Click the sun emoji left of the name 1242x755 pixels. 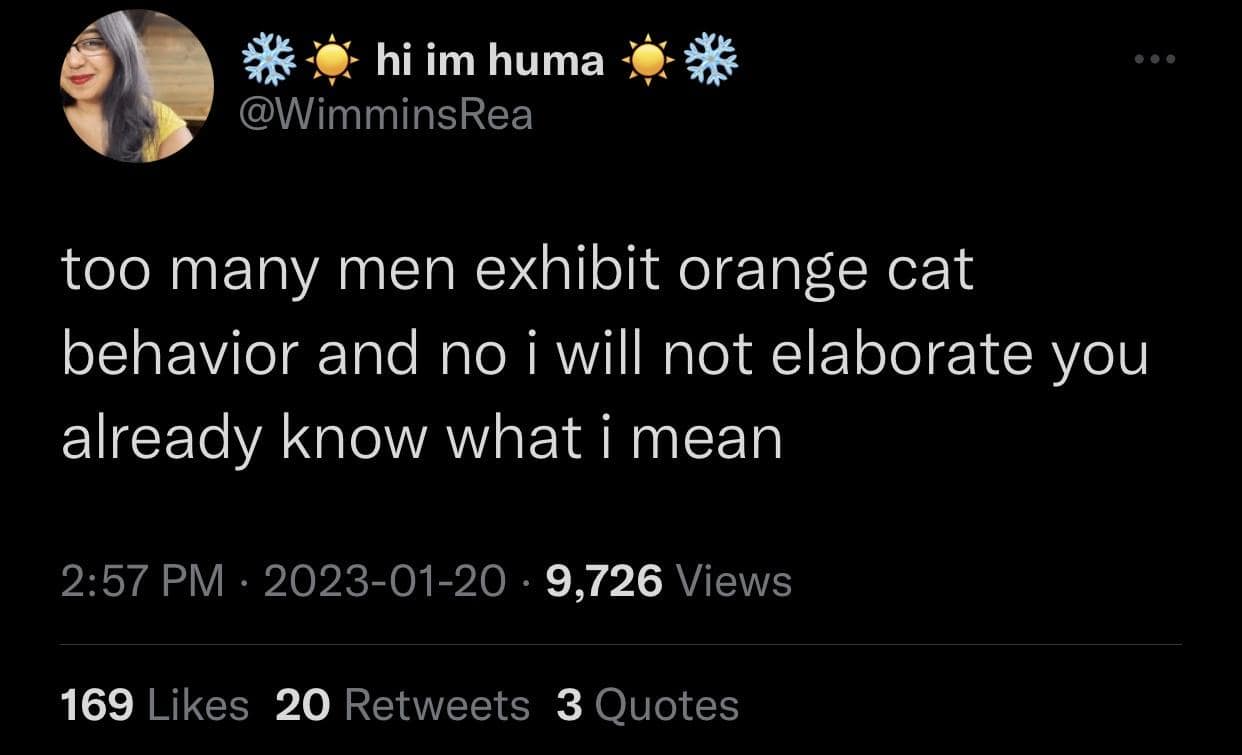coord(328,63)
